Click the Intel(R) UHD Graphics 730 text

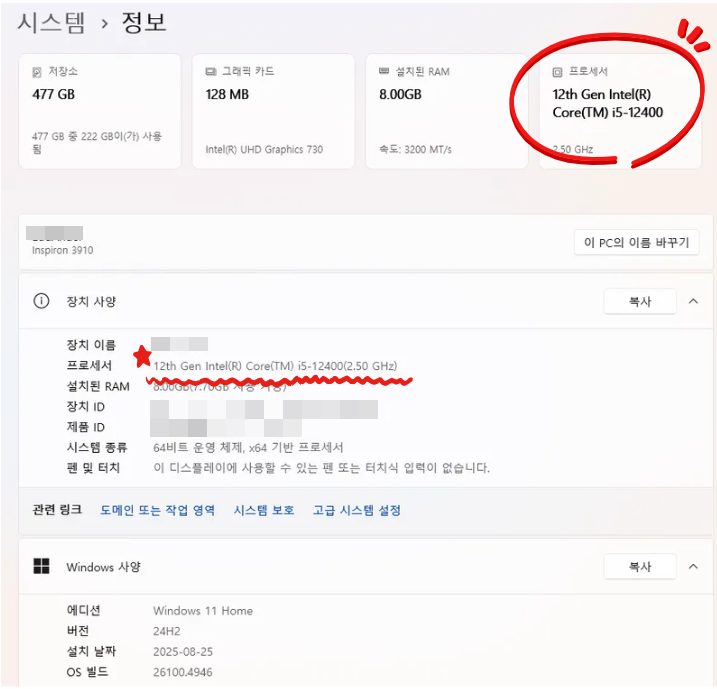coord(264,150)
